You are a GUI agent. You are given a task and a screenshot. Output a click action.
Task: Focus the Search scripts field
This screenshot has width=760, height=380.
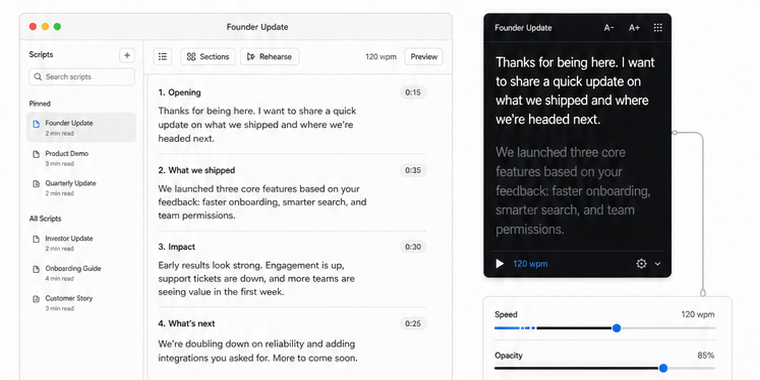[x=82, y=77]
